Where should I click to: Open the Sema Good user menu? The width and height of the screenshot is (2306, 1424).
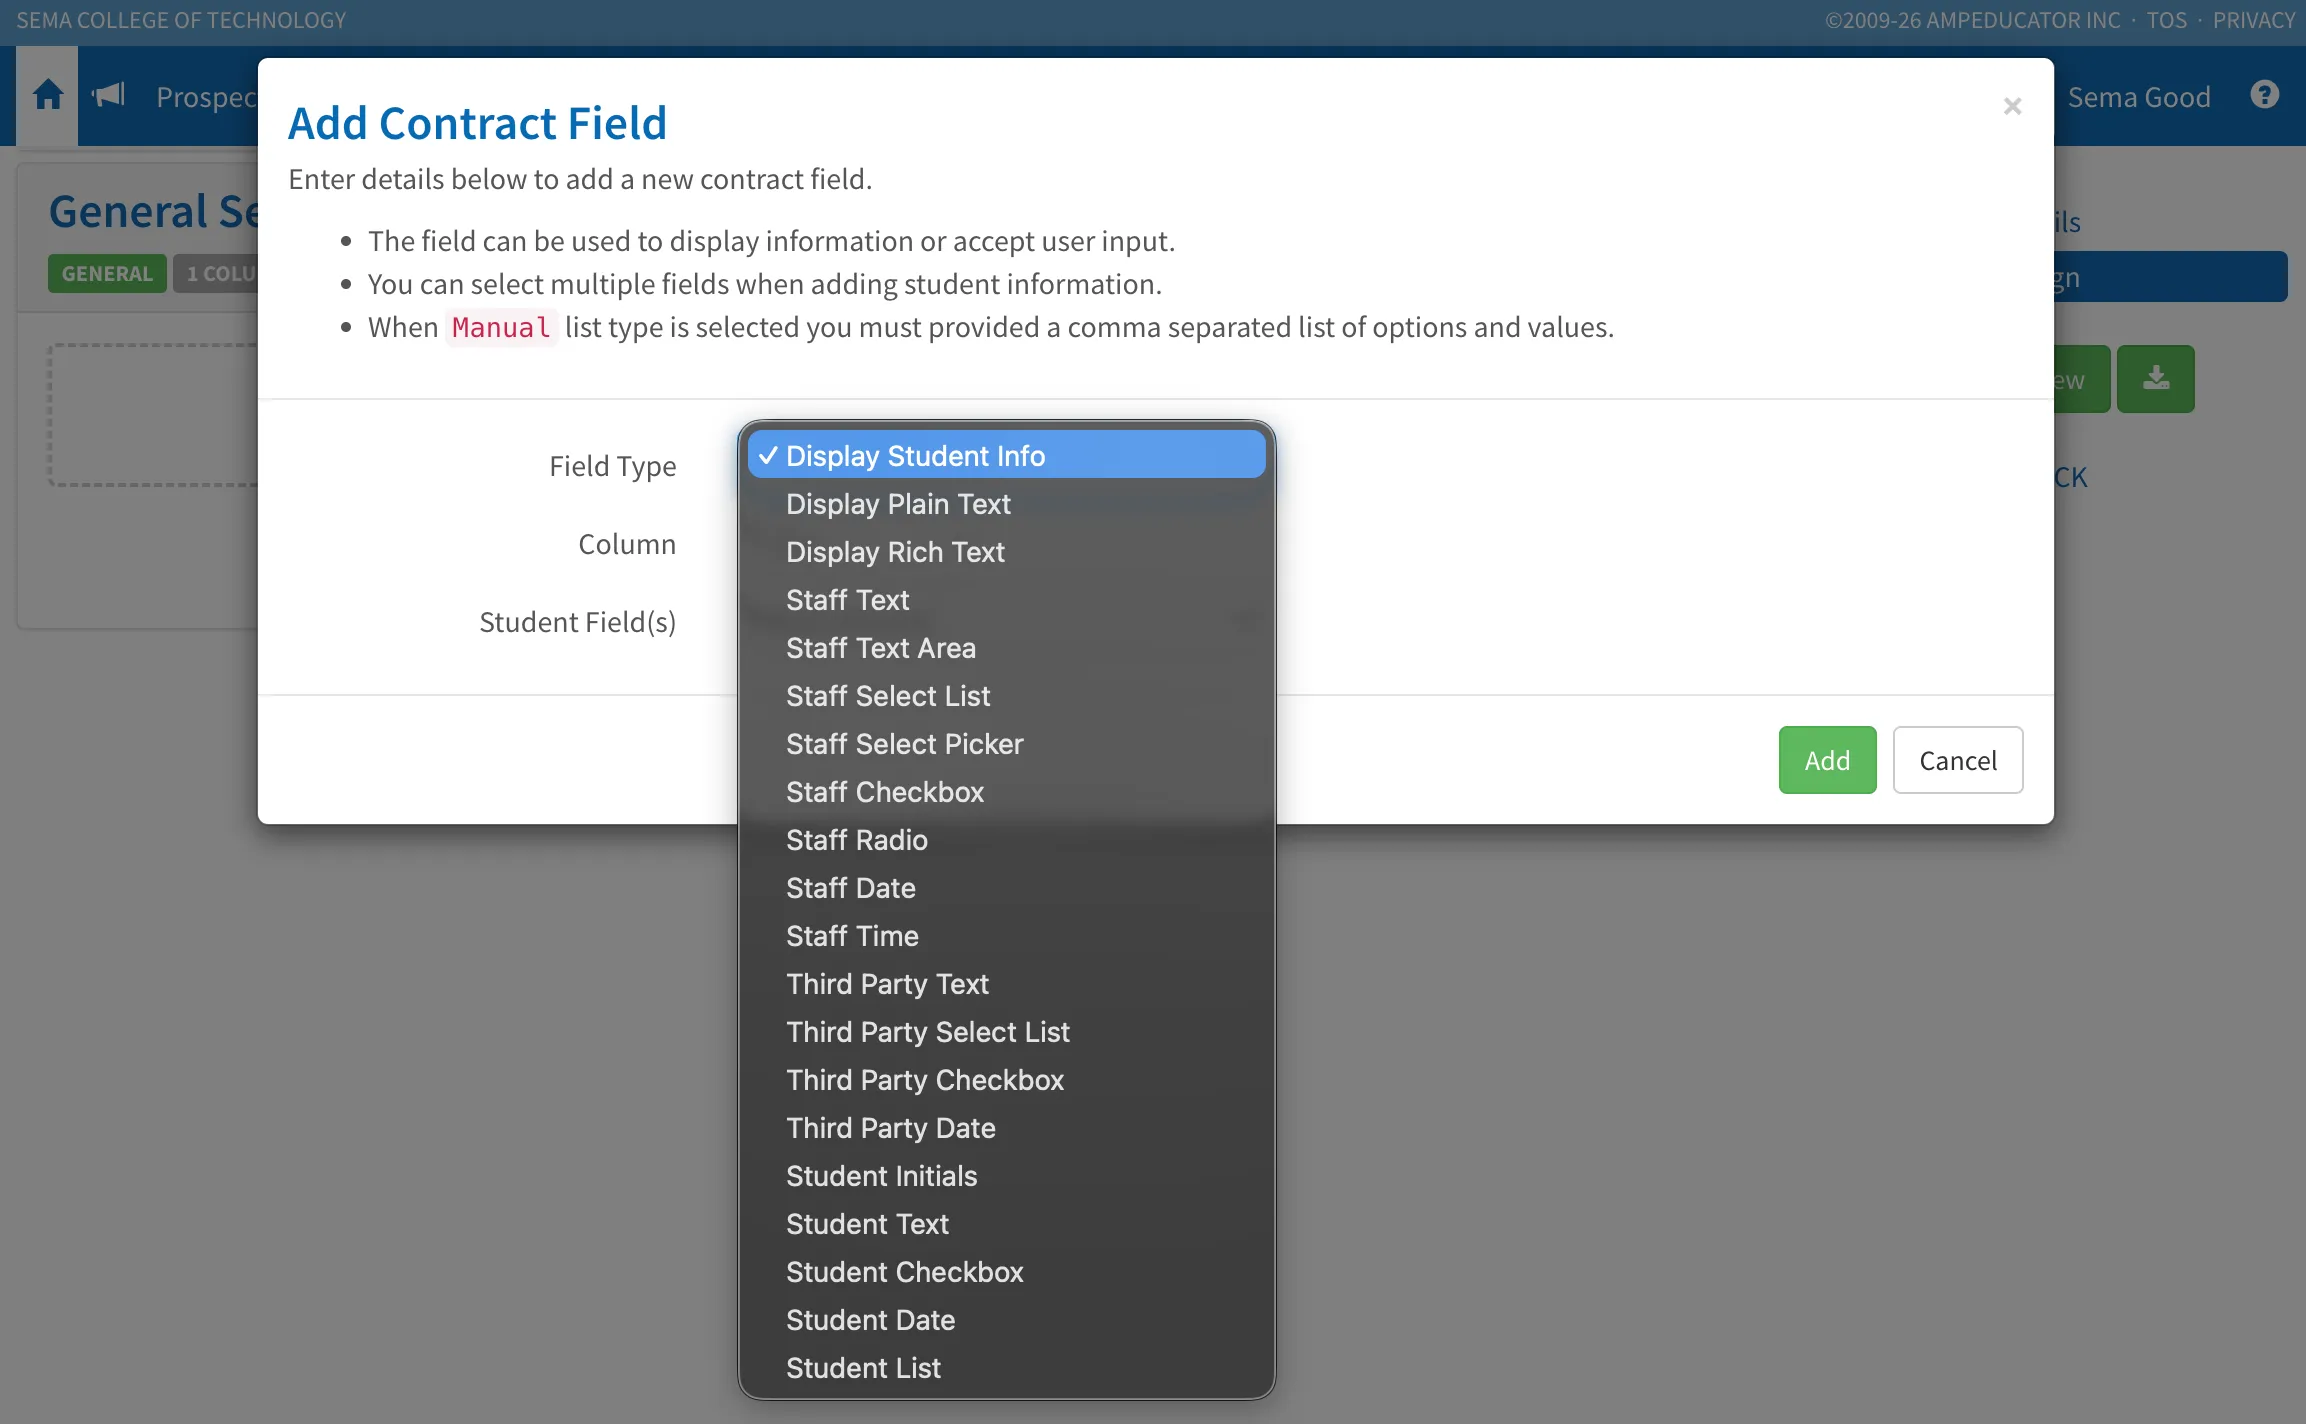tap(2138, 97)
